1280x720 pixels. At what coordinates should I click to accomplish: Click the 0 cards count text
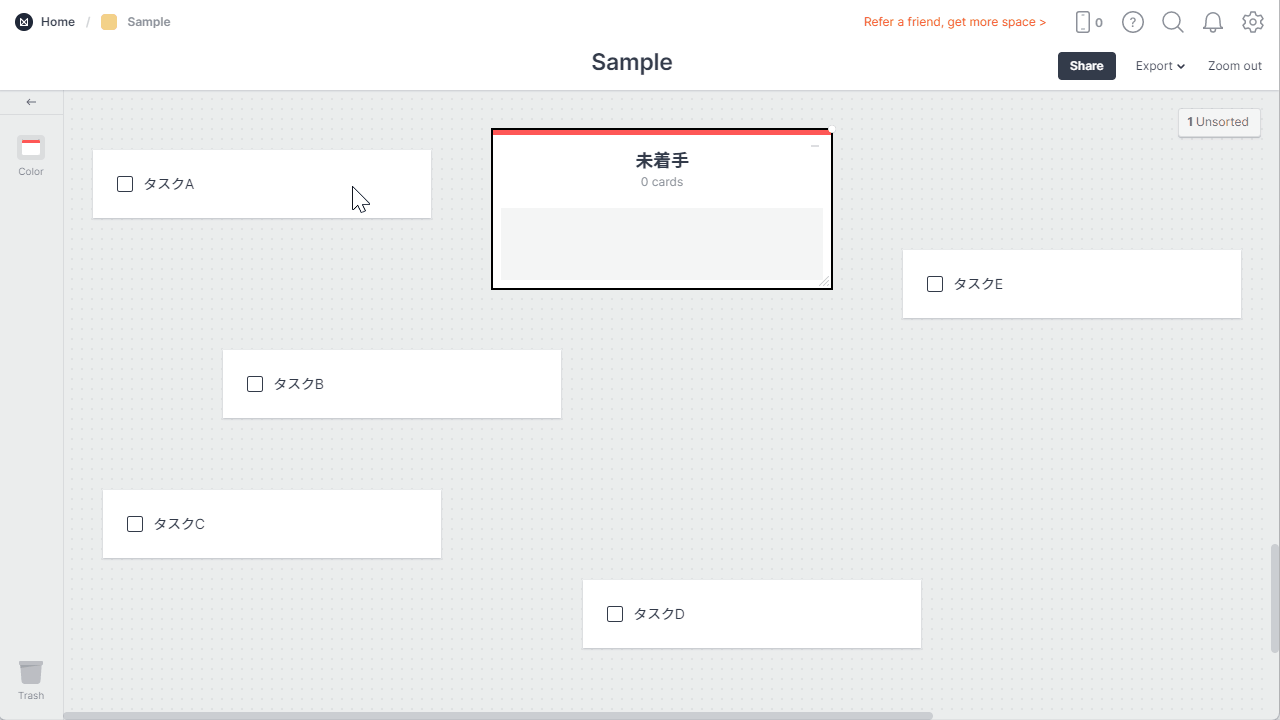tap(662, 182)
